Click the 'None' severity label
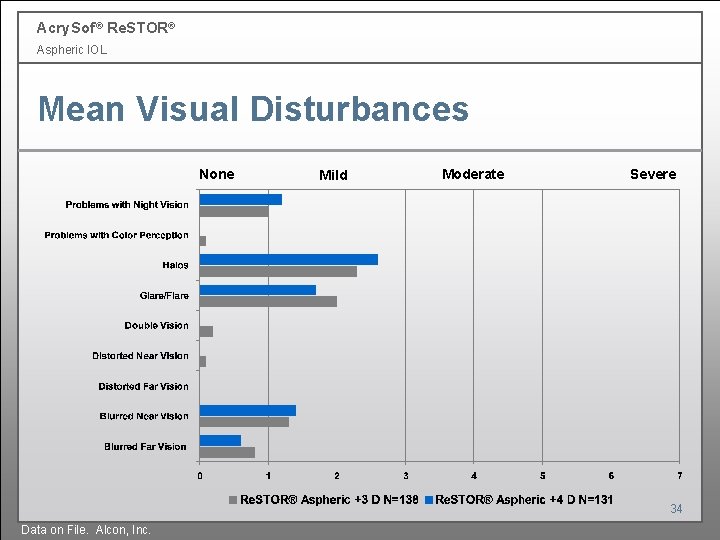 (217, 174)
